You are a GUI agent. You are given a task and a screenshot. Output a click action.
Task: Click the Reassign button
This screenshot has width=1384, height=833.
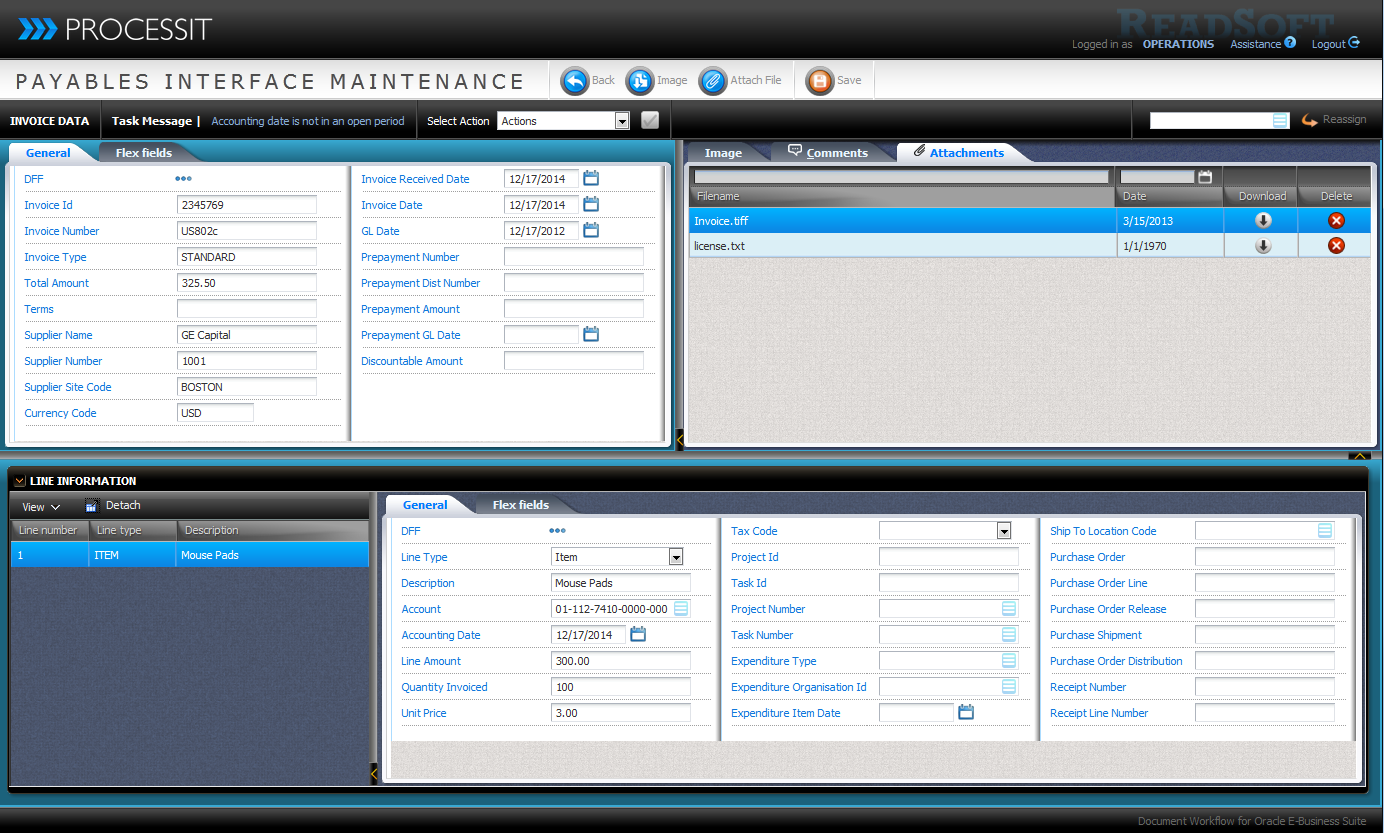pyautogui.click(x=1334, y=120)
